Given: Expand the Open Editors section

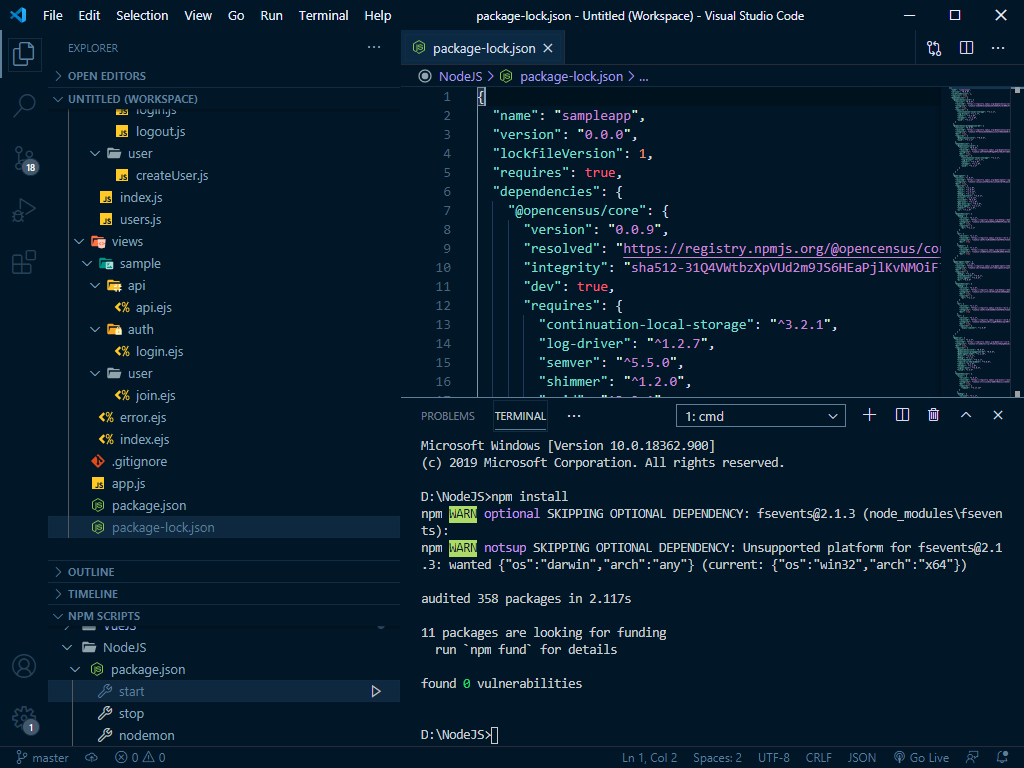Looking at the screenshot, I should 223,76.
